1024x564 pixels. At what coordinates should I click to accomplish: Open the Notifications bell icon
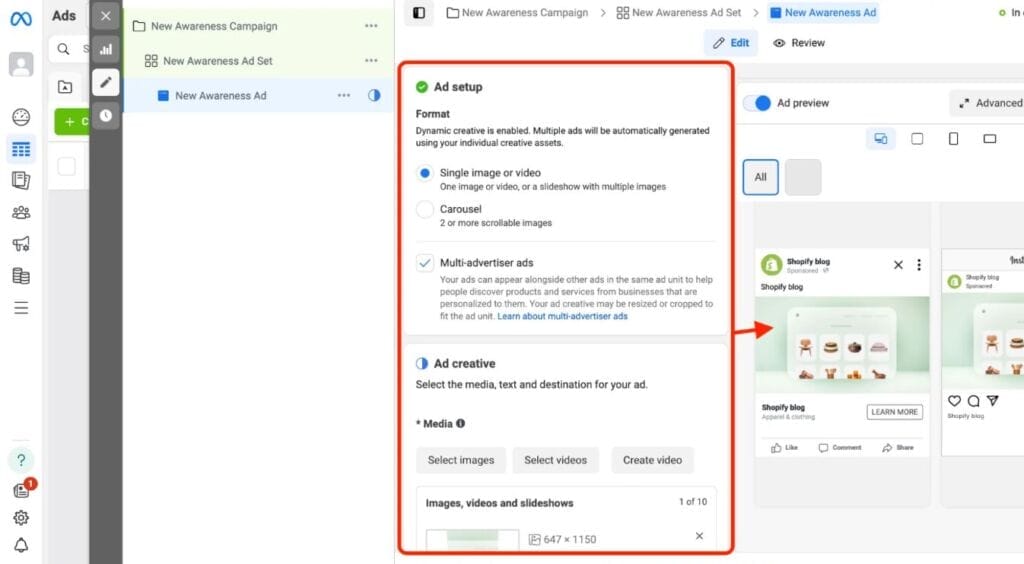click(21, 545)
